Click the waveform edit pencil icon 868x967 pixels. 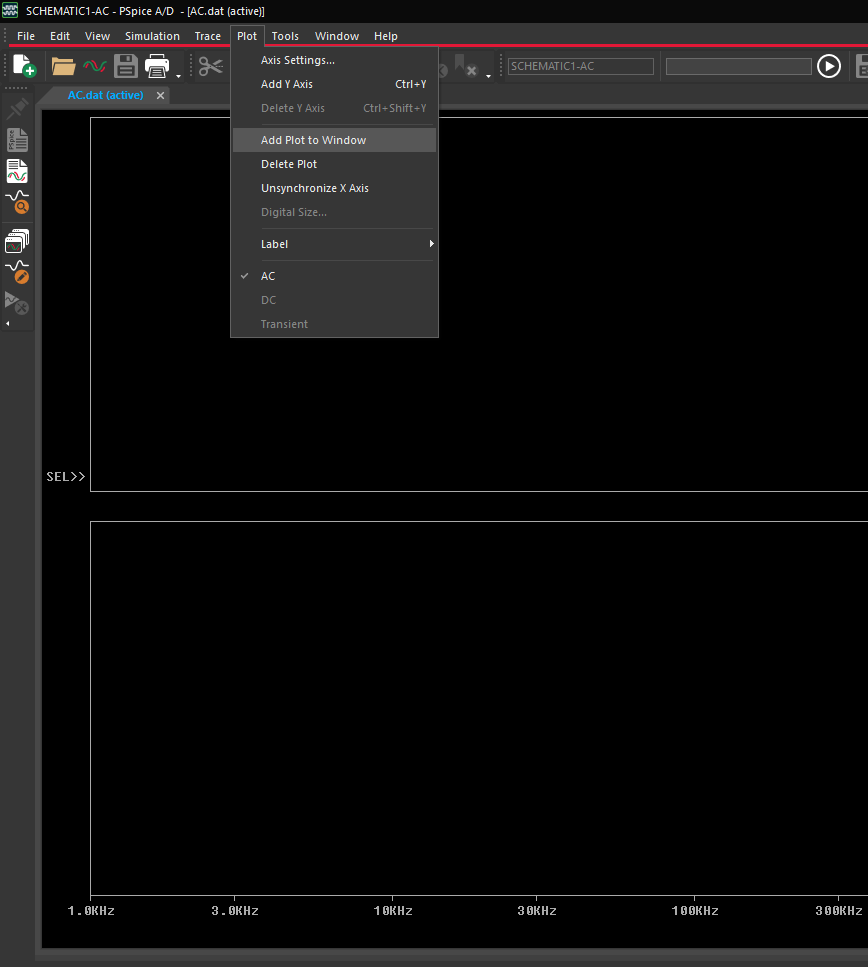pos(17,272)
